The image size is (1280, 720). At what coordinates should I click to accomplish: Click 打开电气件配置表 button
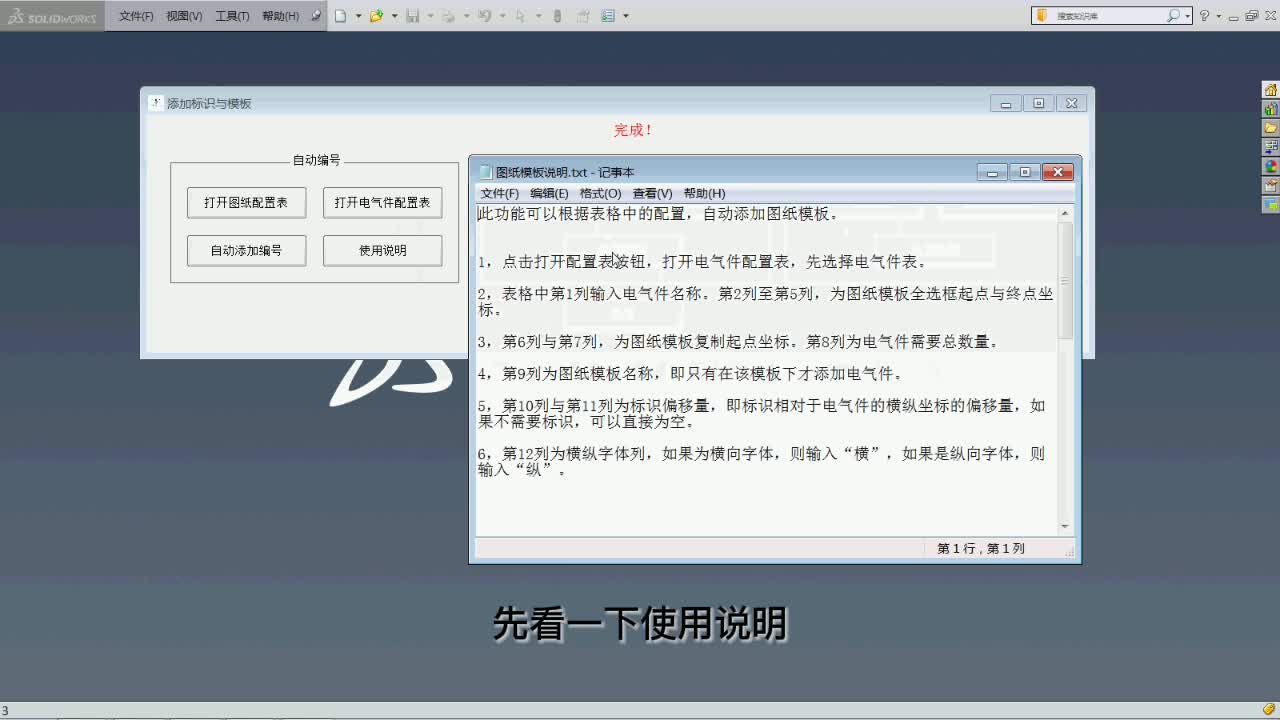pyautogui.click(x=382, y=202)
